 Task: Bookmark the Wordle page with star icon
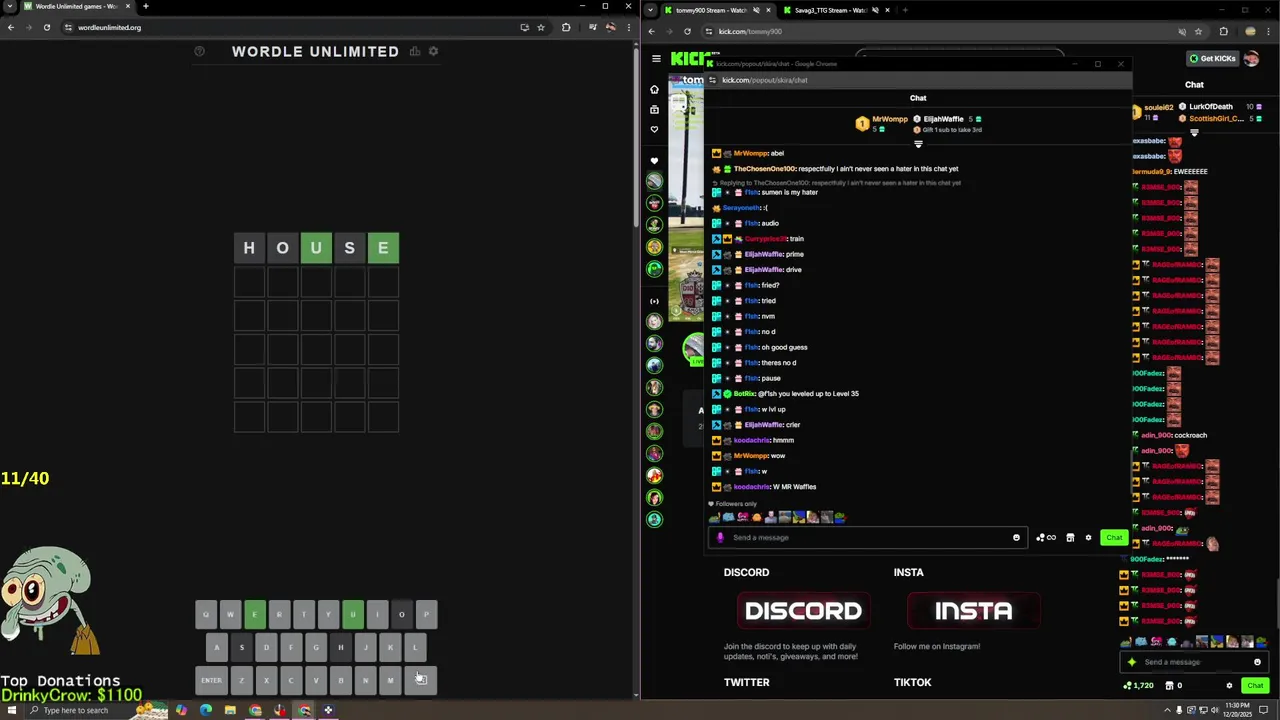[x=541, y=27]
